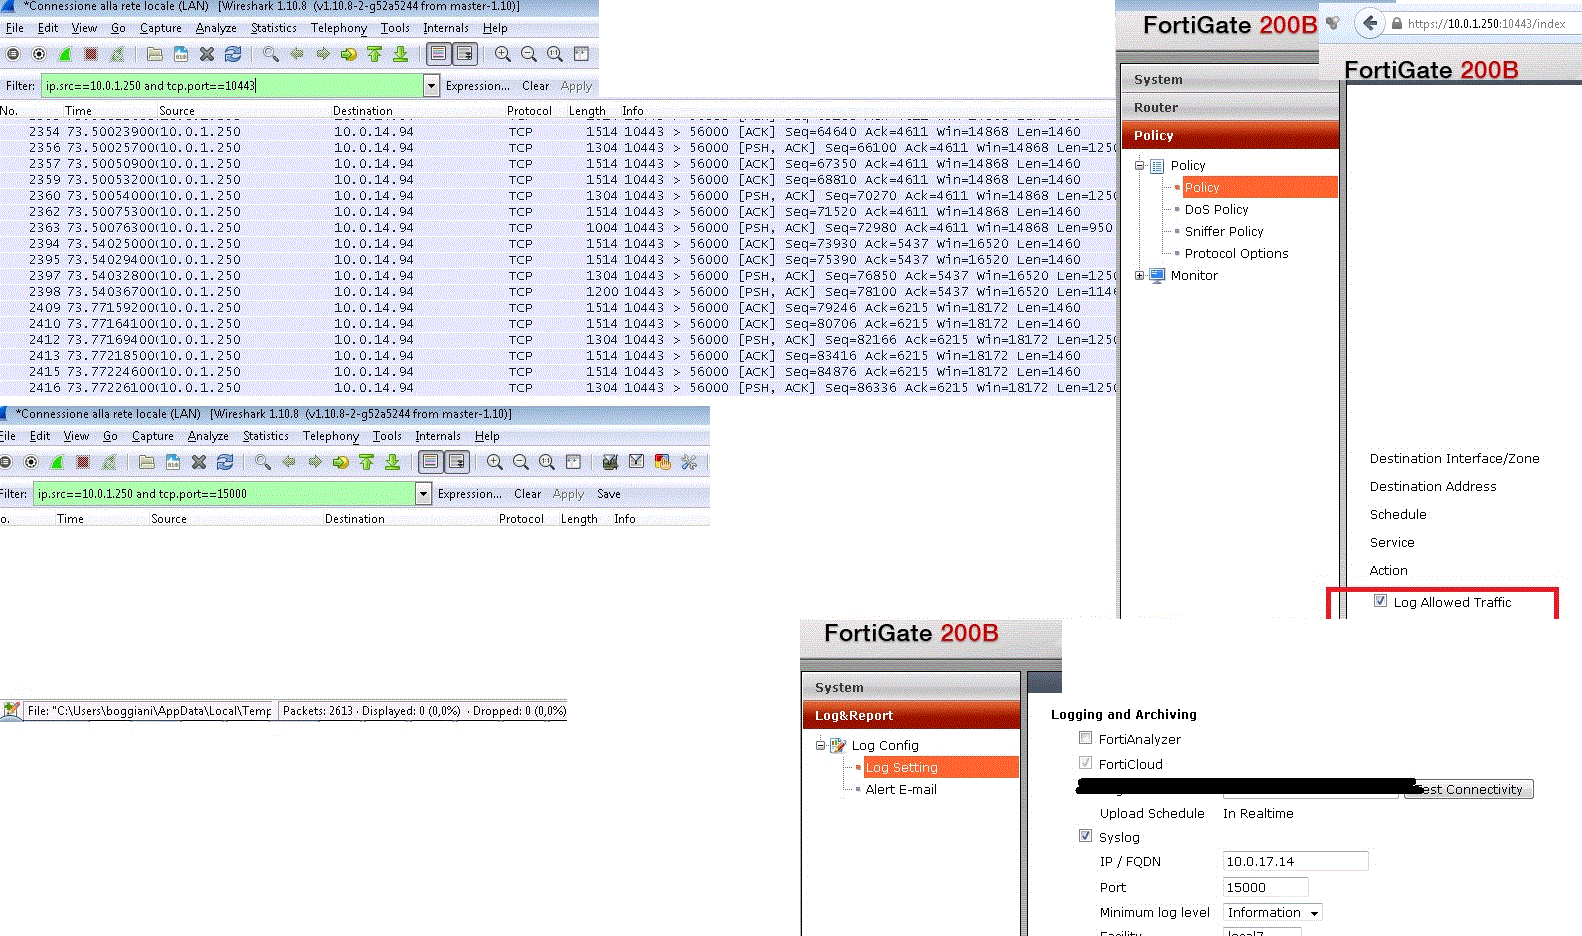Click Expression... next to the port 10443 filter
Viewport: 1582px width, 936px height.
coord(477,86)
